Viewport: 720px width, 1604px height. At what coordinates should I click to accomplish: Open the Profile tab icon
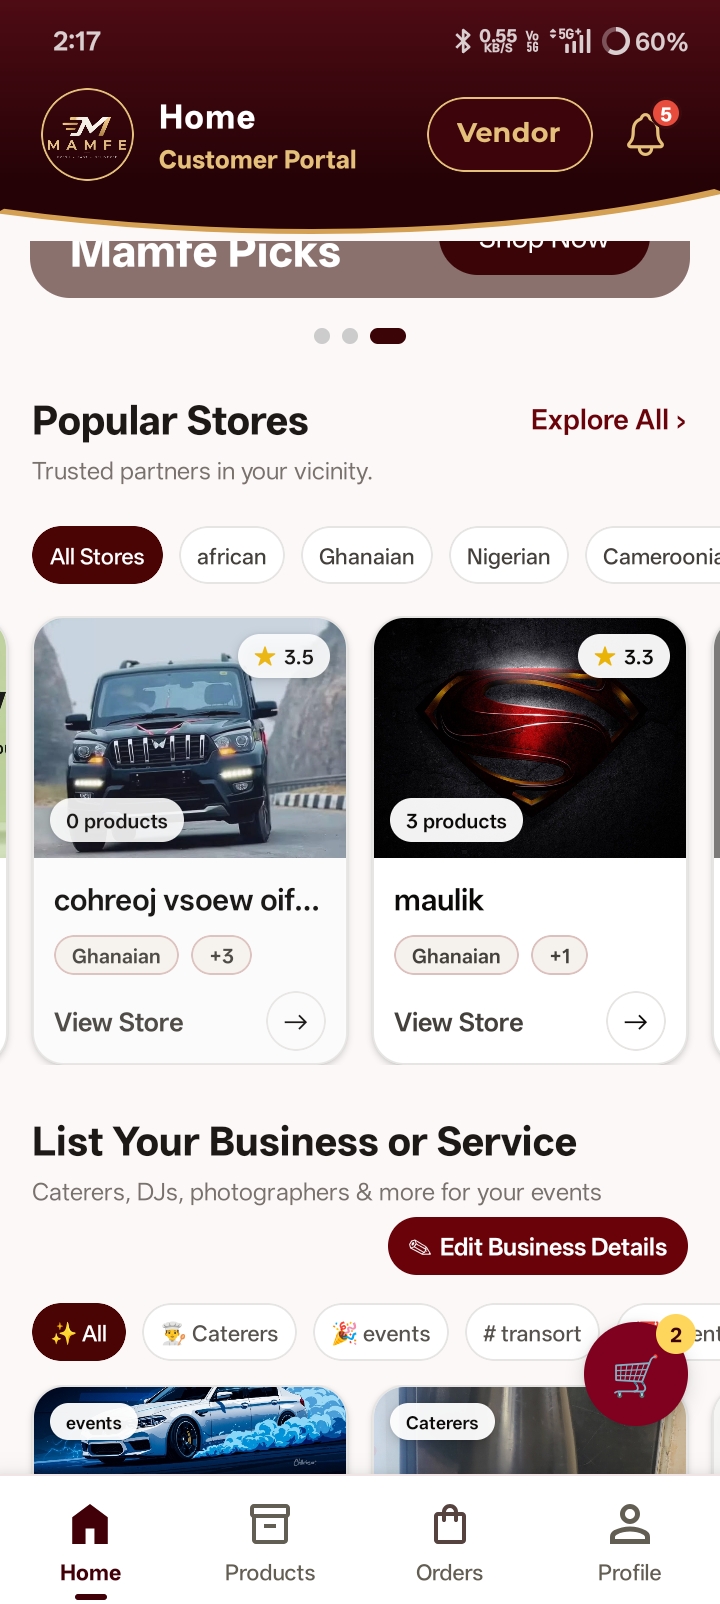tap(630, 1525)
